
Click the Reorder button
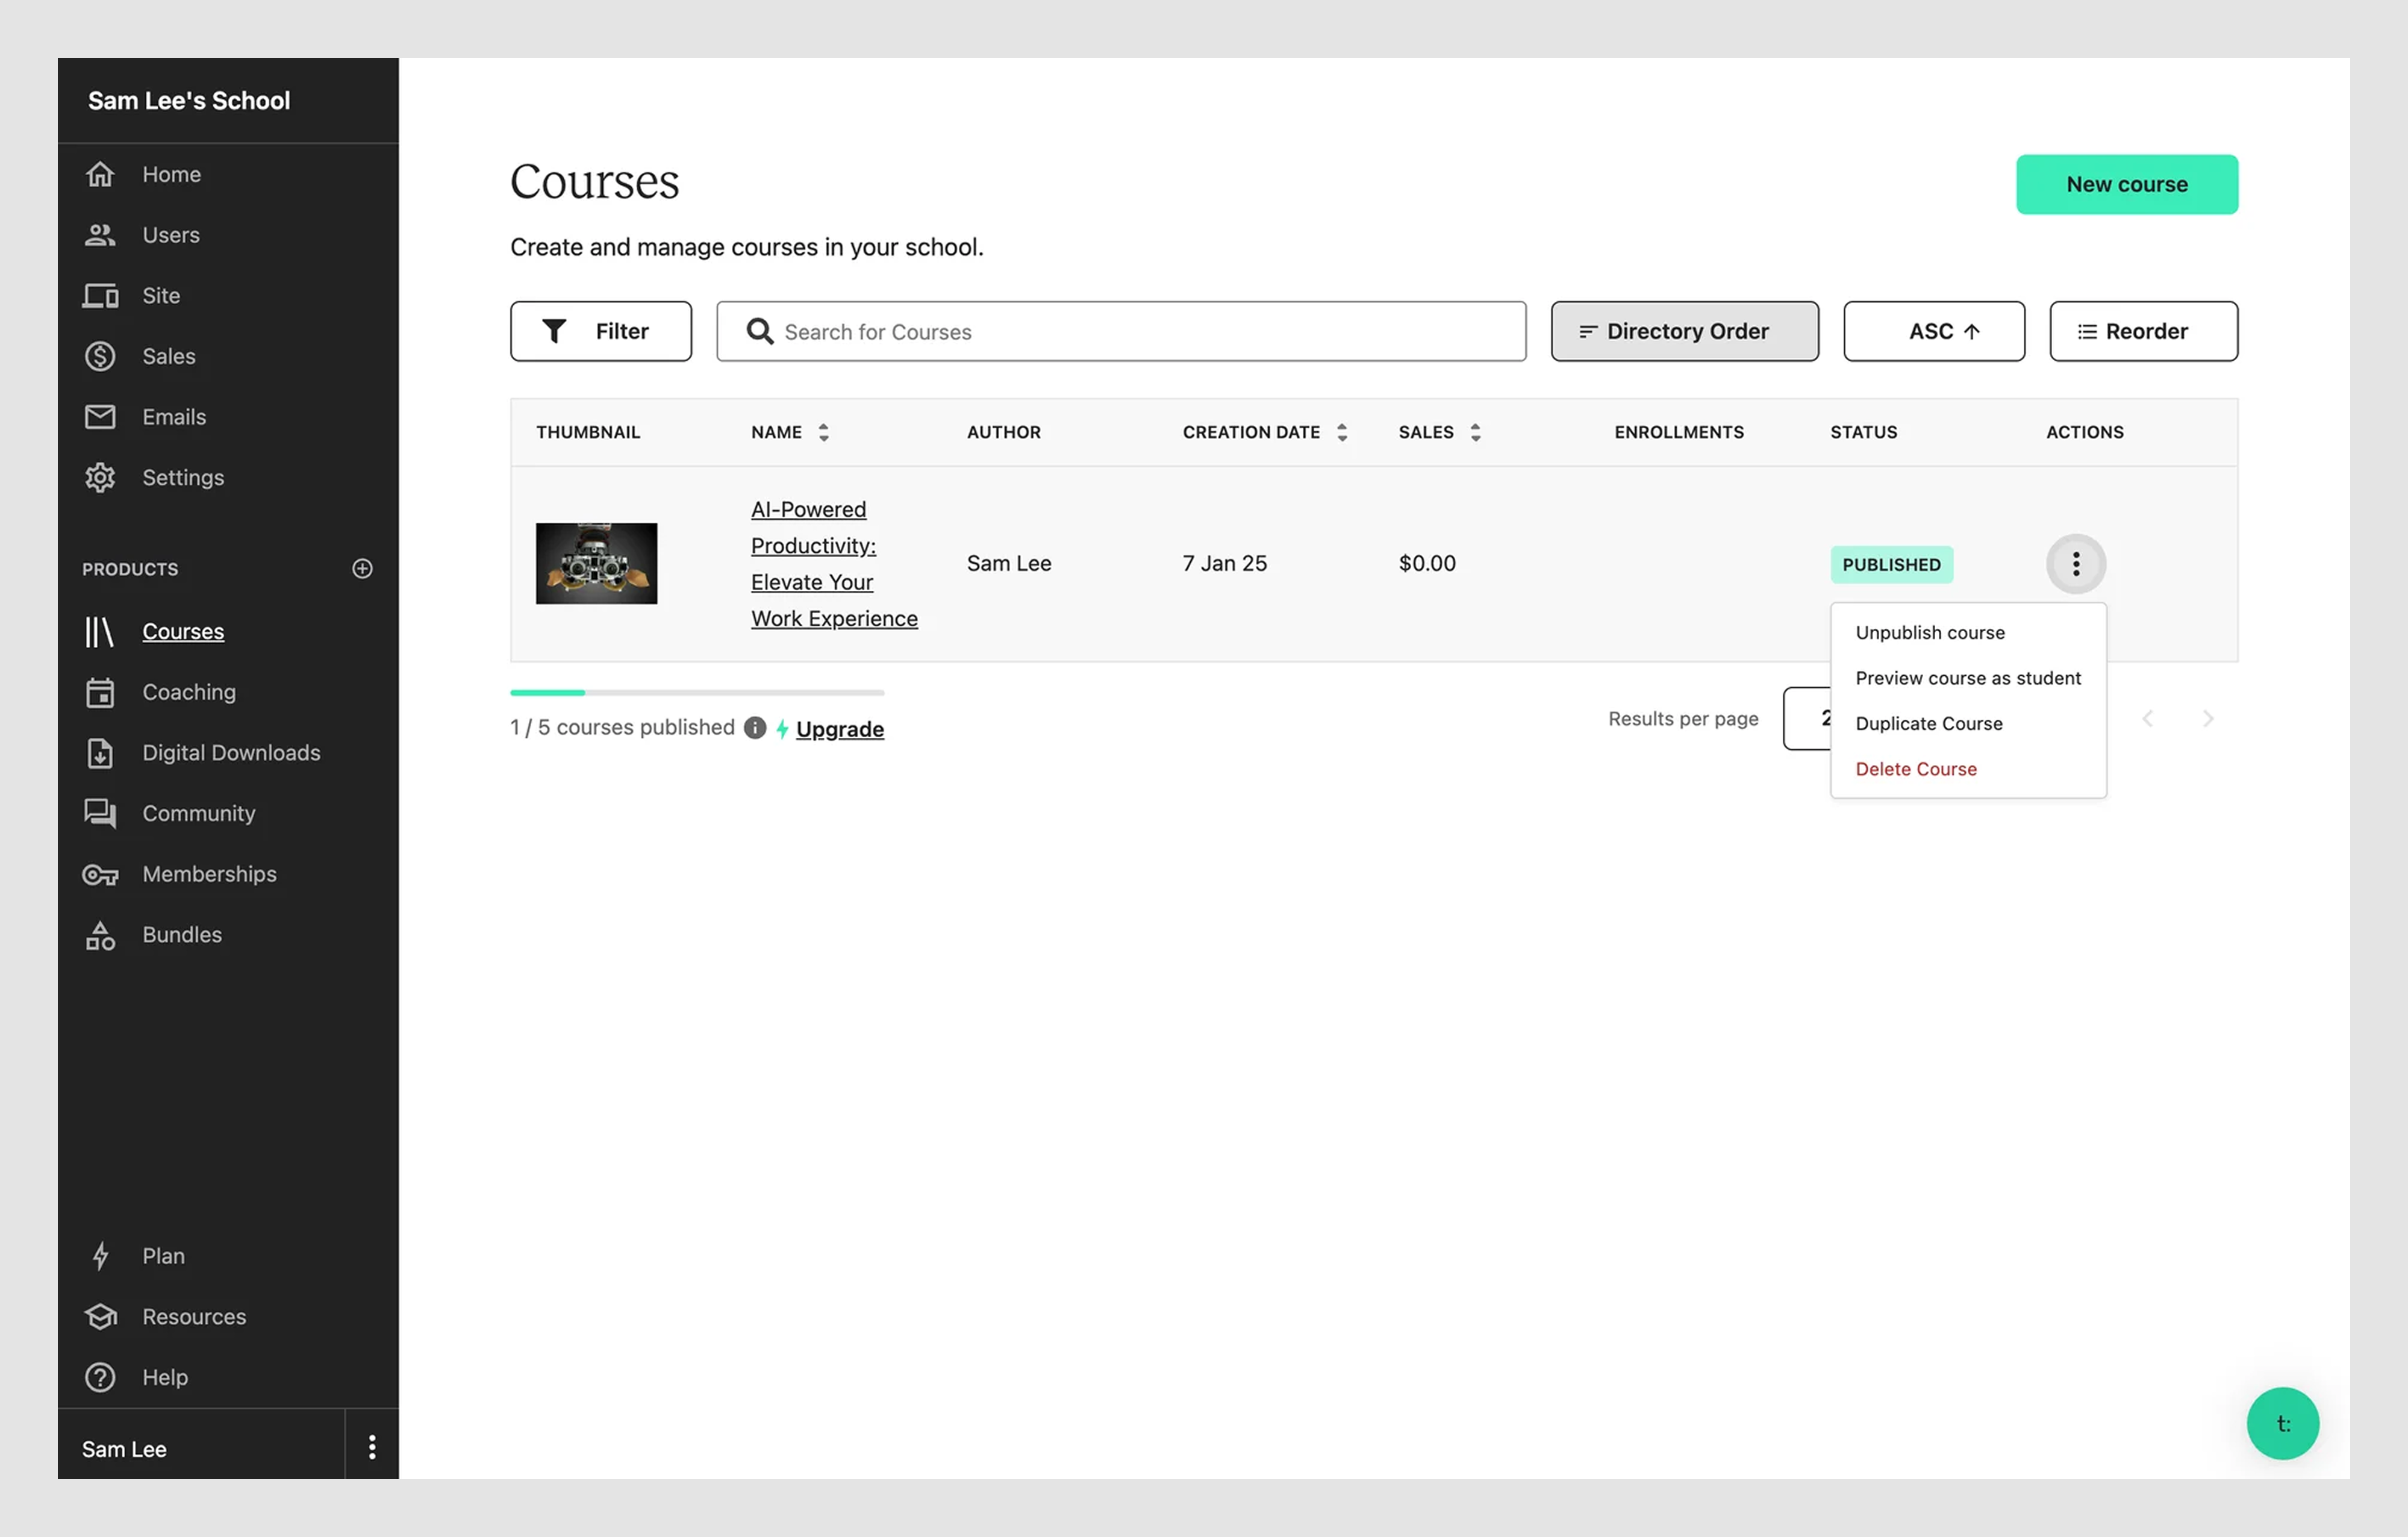coord(2143,331)
